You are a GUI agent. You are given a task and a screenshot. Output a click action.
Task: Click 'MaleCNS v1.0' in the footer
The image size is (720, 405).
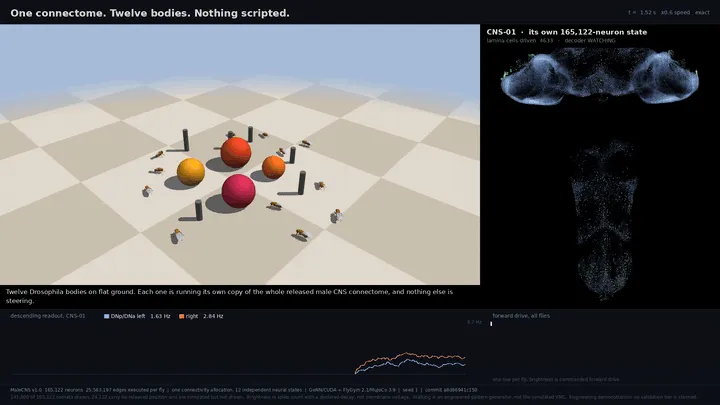point(26,390)
